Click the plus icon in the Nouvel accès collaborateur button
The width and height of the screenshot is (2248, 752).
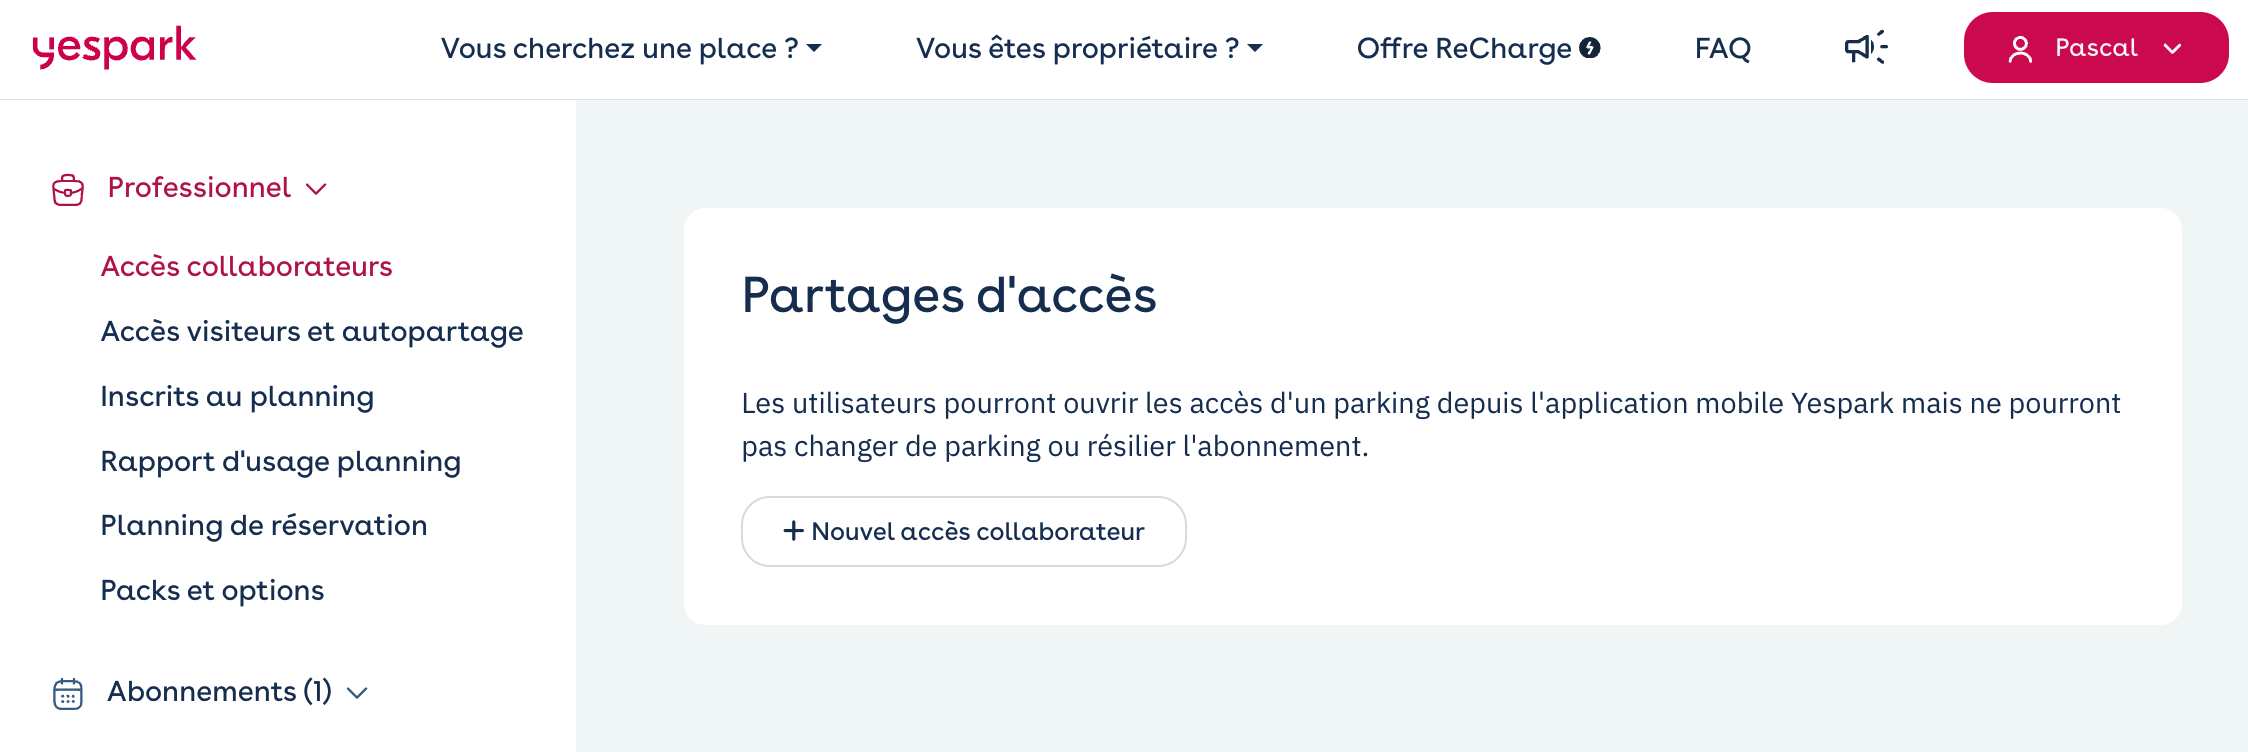(x=793, y=531)
